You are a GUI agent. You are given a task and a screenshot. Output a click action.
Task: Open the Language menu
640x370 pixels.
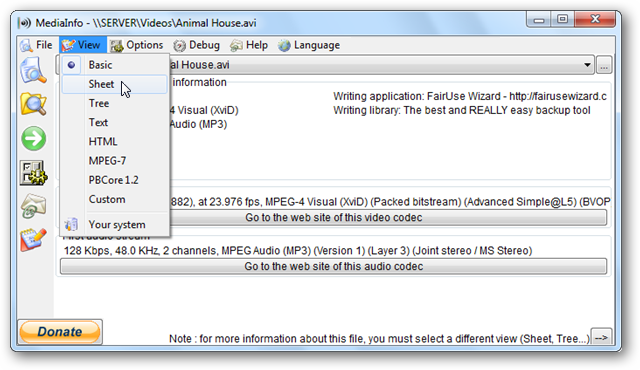click(x=309, y=45)
